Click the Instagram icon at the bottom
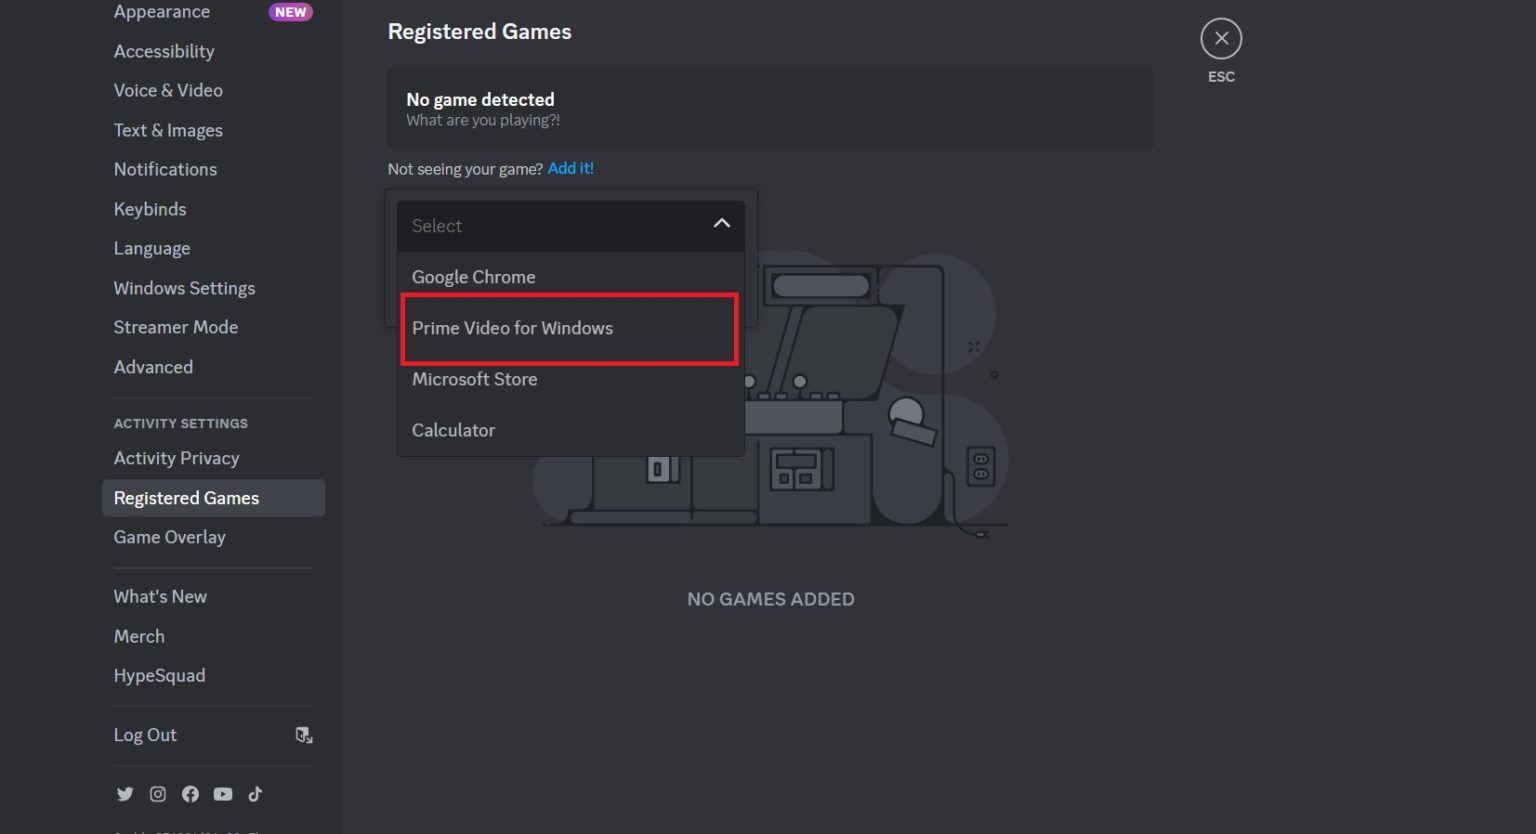Image resolution: width=1536 pixels, height=834 pixels. 158,793
